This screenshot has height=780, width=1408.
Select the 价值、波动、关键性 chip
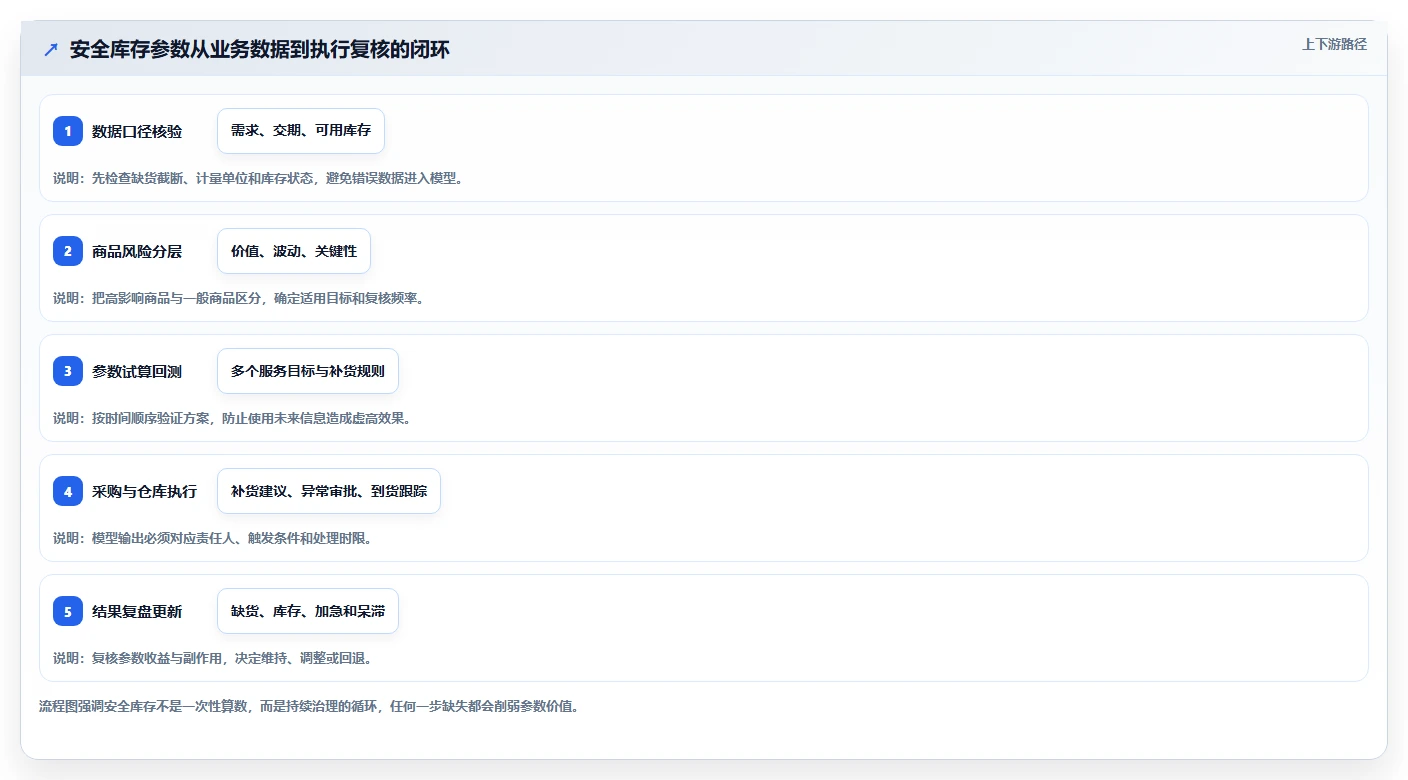(294, 251)
